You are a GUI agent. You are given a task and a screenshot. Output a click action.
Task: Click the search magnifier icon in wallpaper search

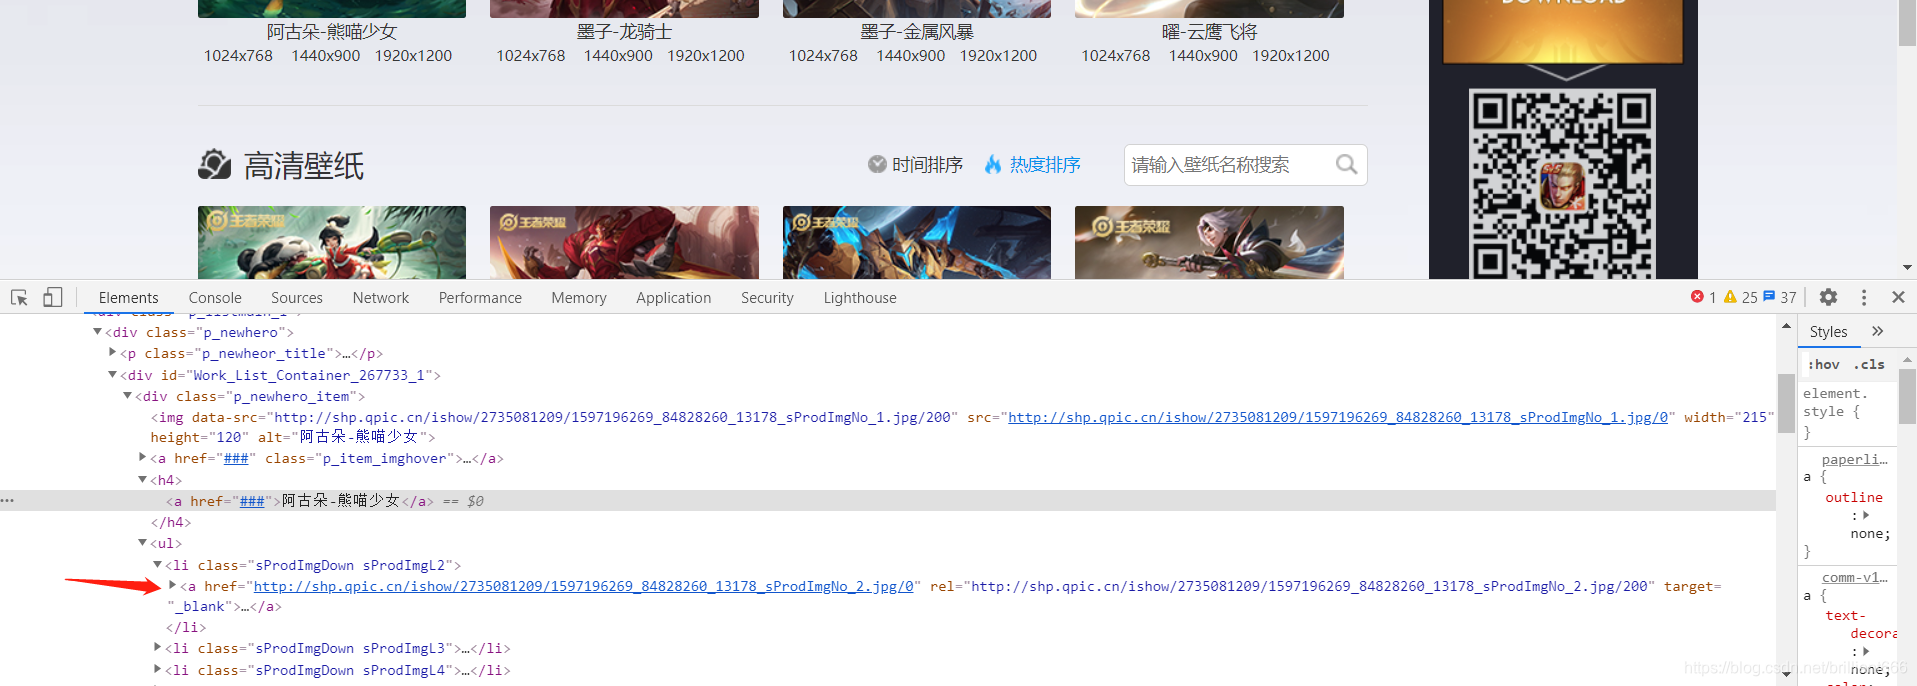click(x=1346, y=164)
